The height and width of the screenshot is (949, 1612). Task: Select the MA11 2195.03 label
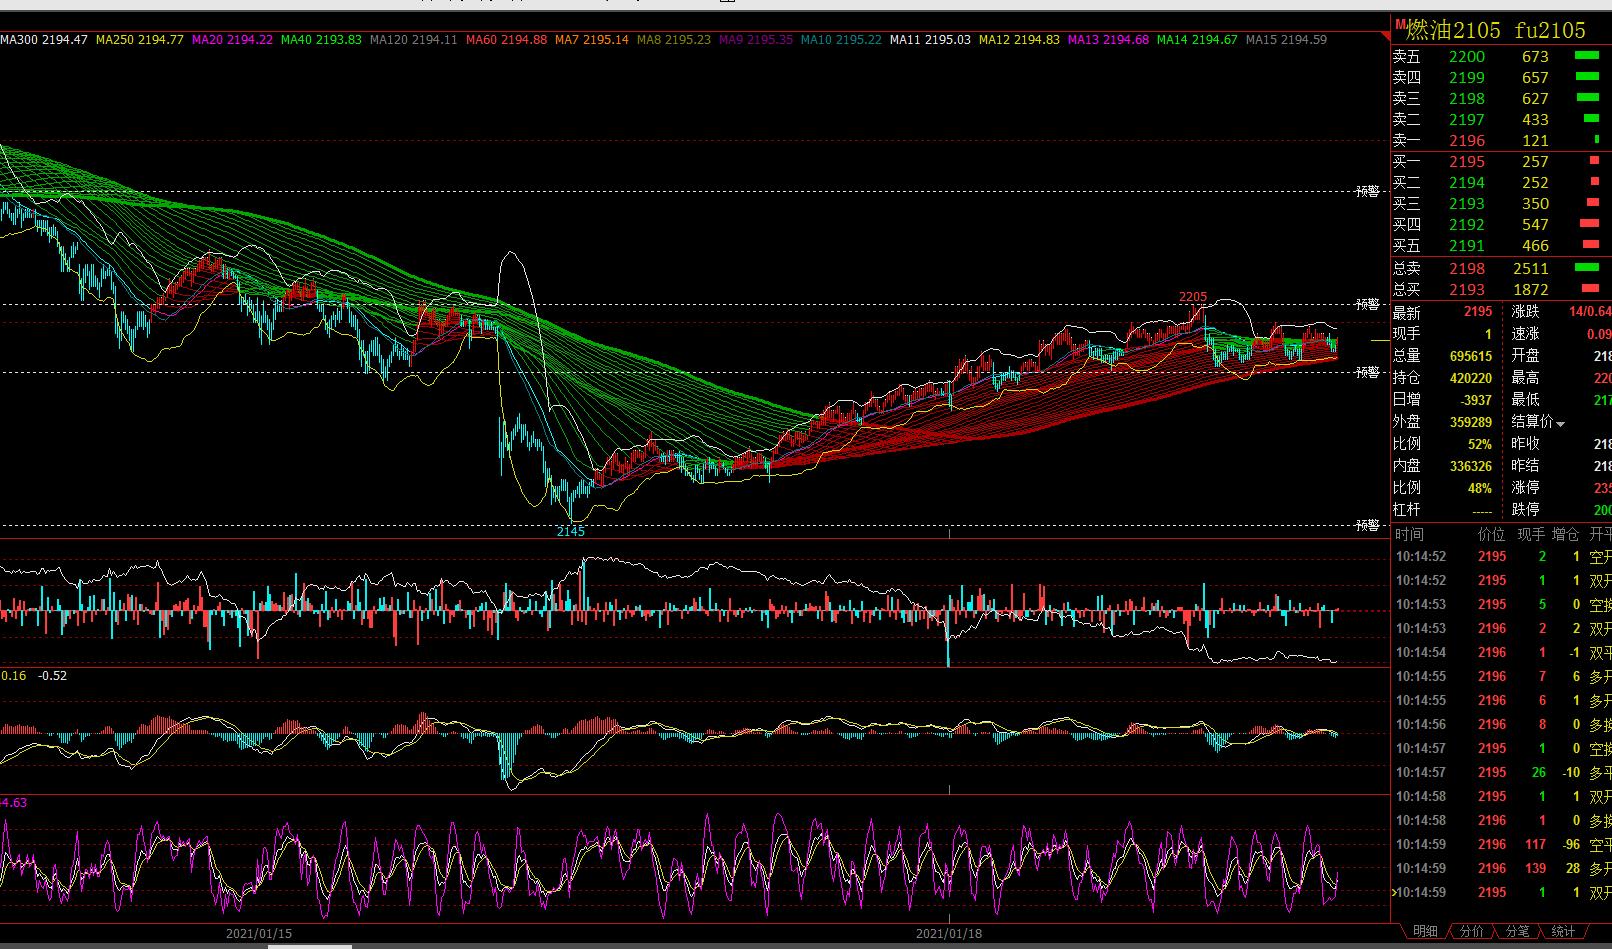coord(930,40)
